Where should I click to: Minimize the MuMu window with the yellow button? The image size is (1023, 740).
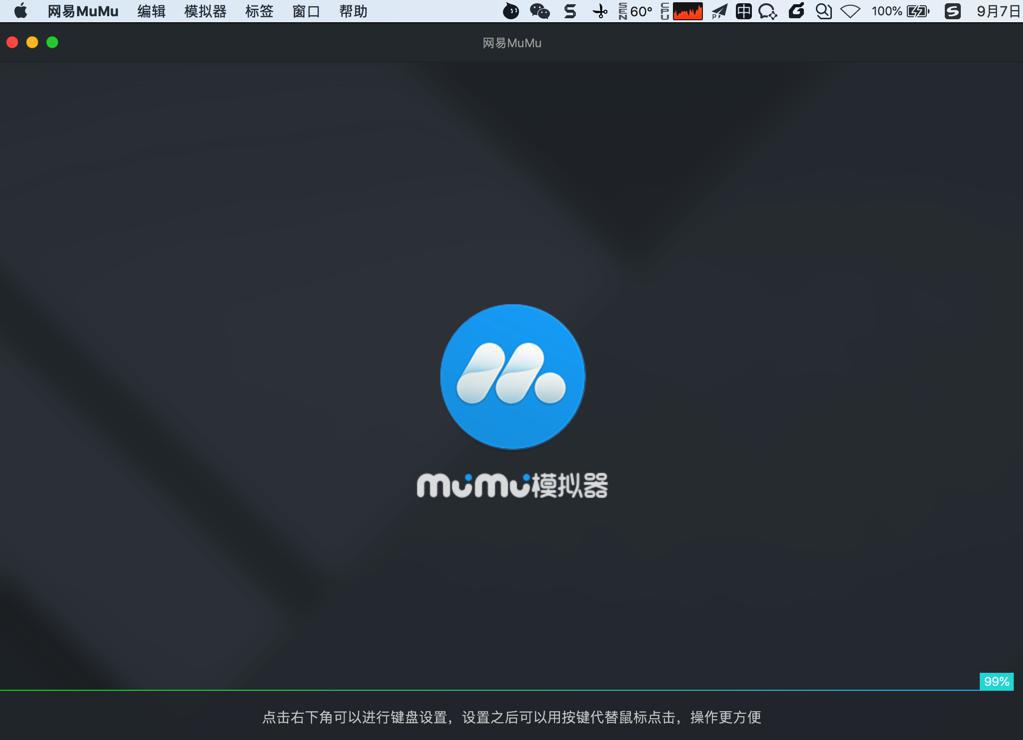pyautogui.click(x=32, y=42)
